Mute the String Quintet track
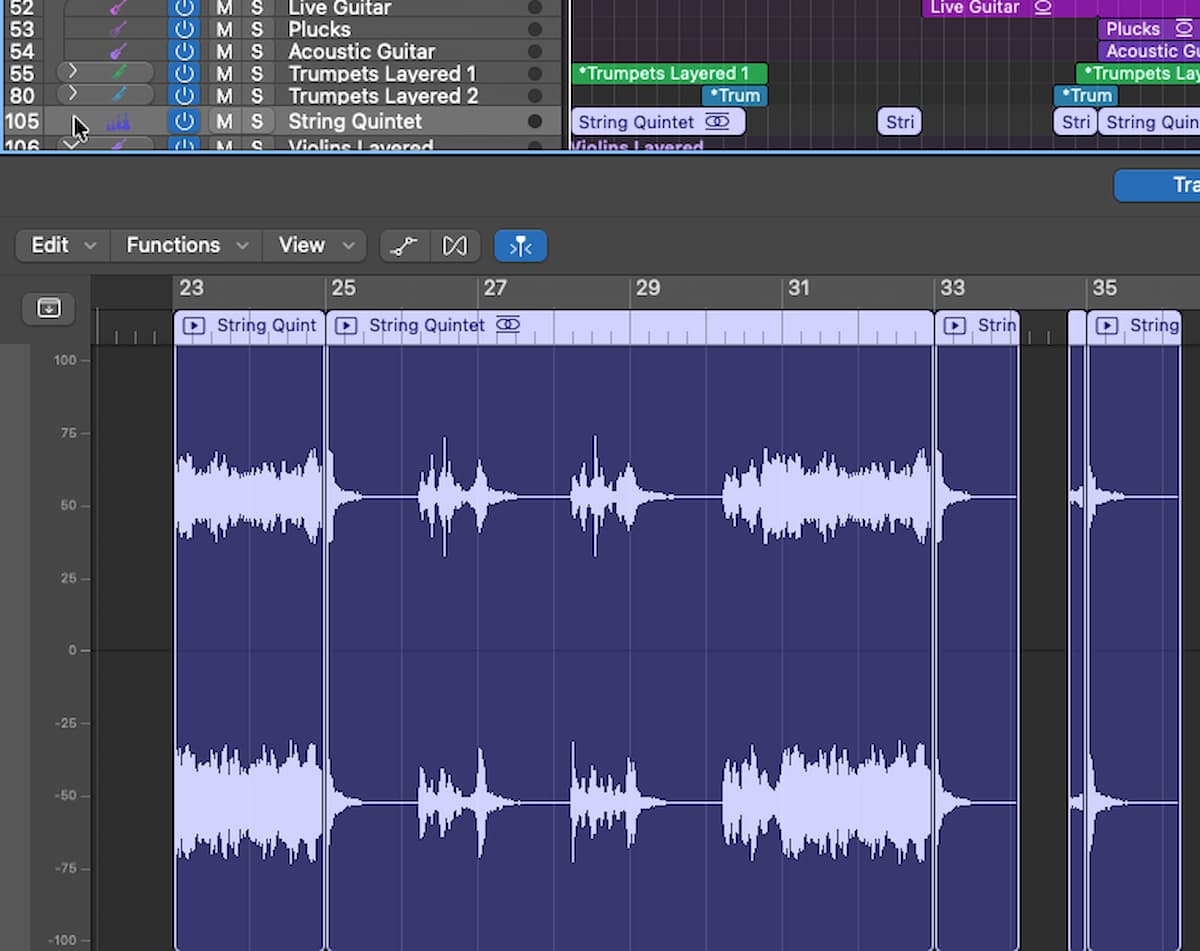This screenshot has height=951, width=1200. (224, 122)
